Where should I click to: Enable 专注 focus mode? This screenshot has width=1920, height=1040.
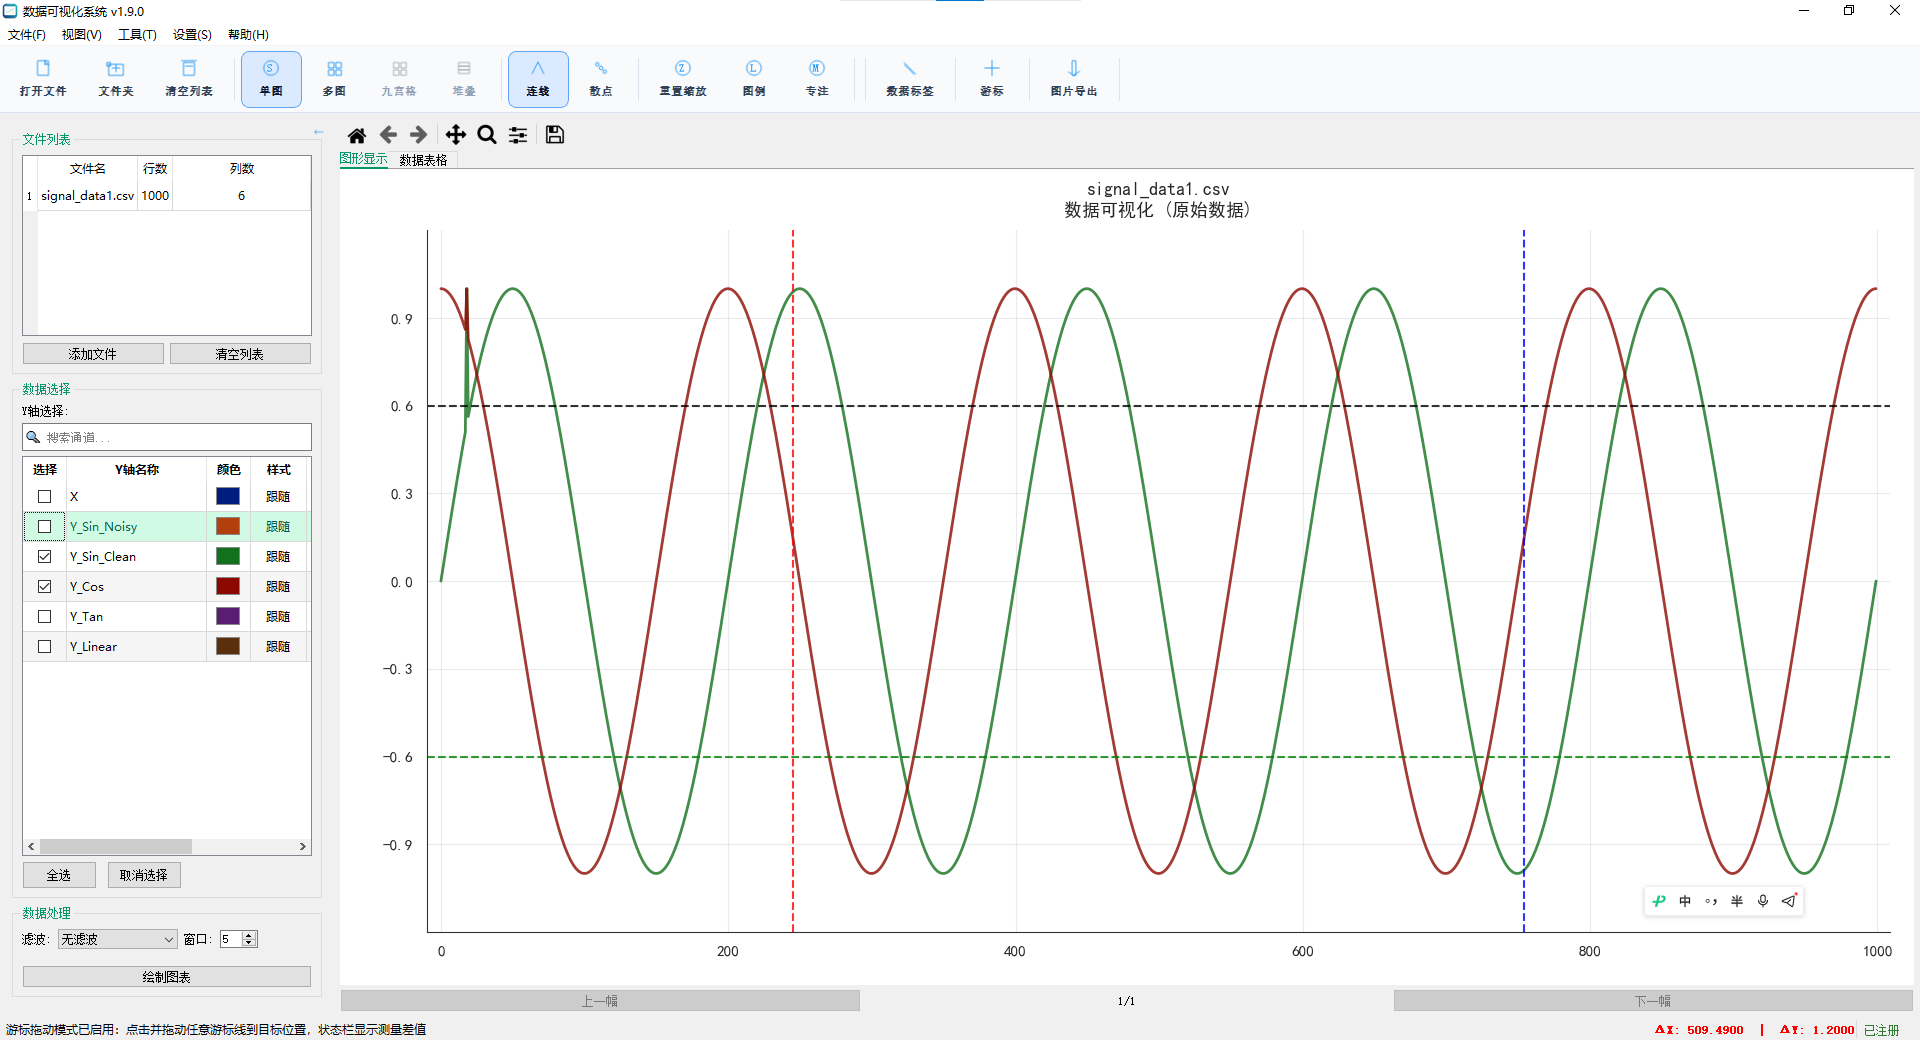[817, 78]
